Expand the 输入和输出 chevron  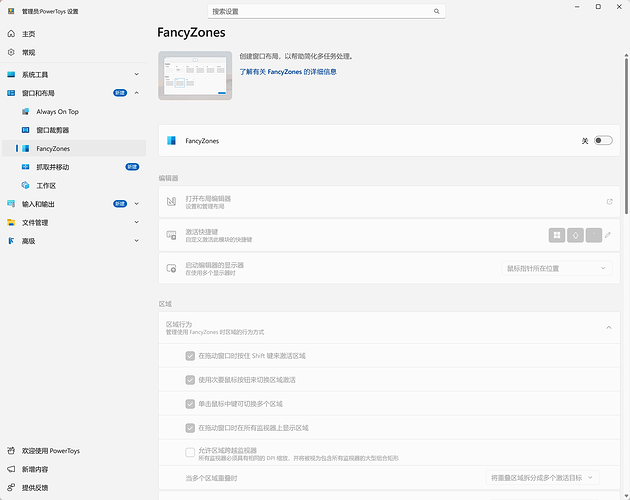(137, 204)
